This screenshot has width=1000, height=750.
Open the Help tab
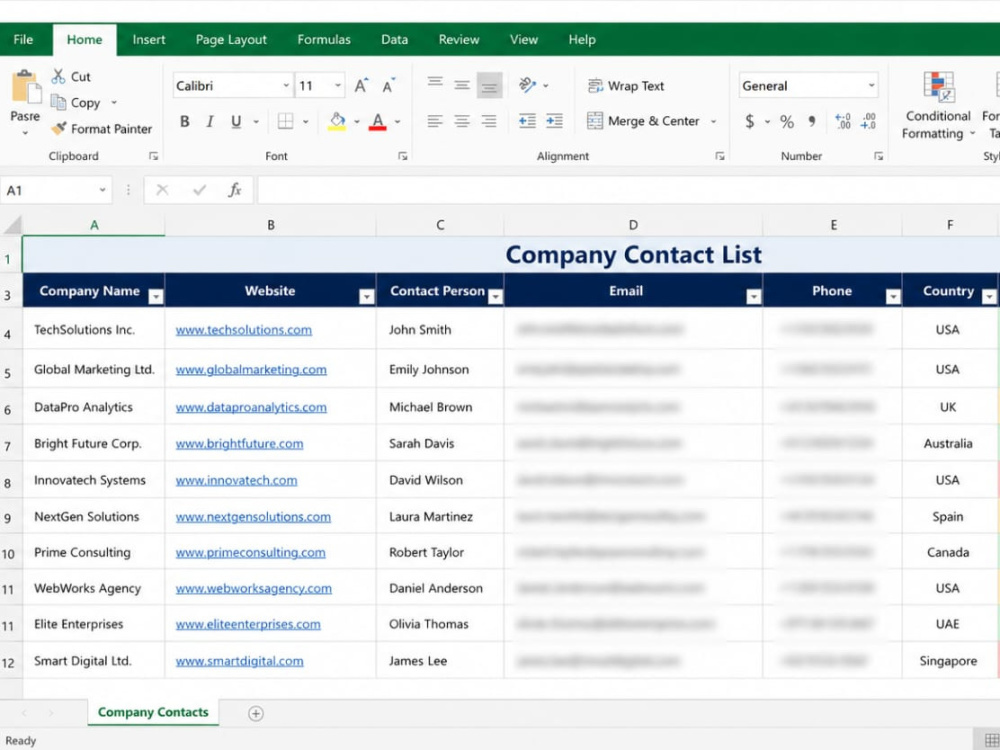tap(582, 40)
